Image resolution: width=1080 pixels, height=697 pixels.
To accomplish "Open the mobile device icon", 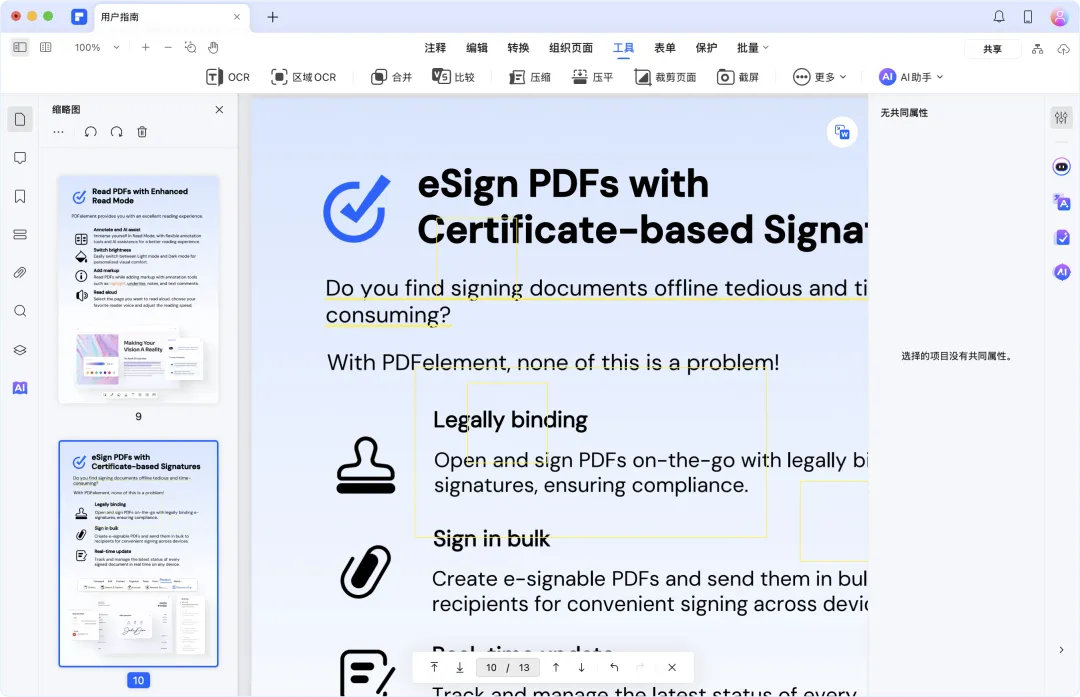I will tap(1028, 17).
